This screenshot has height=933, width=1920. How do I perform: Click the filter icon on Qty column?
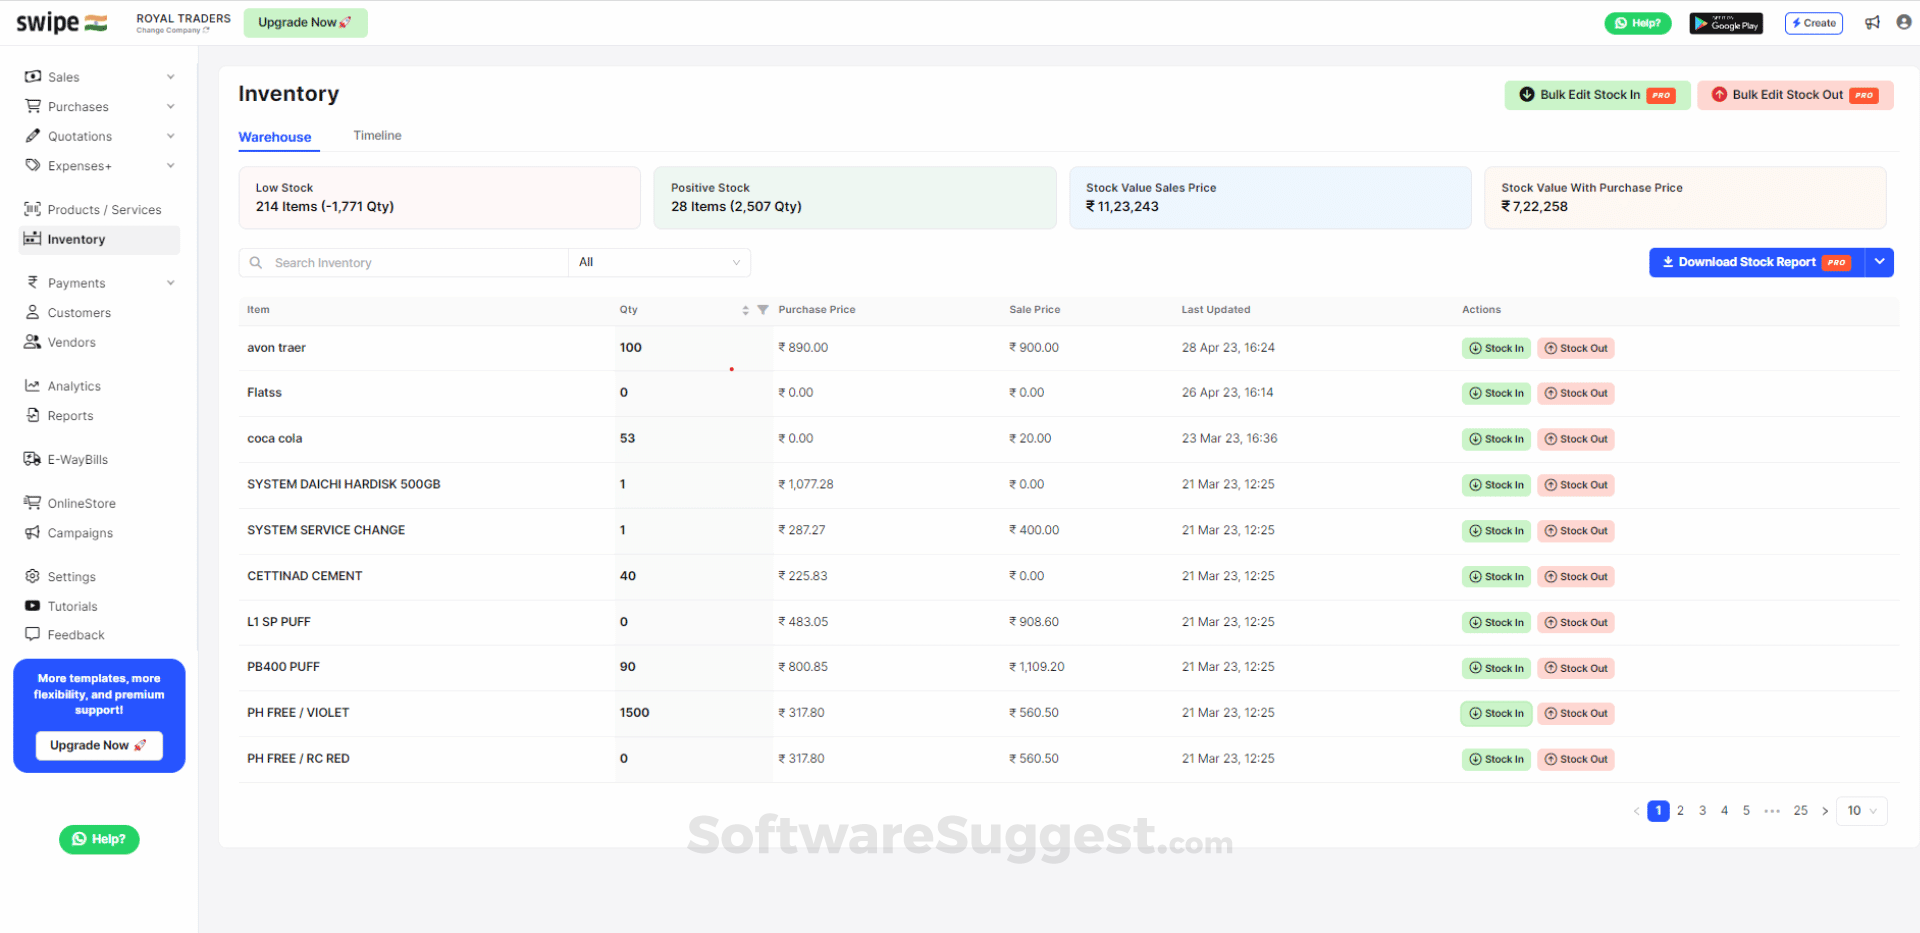point(762,310)
